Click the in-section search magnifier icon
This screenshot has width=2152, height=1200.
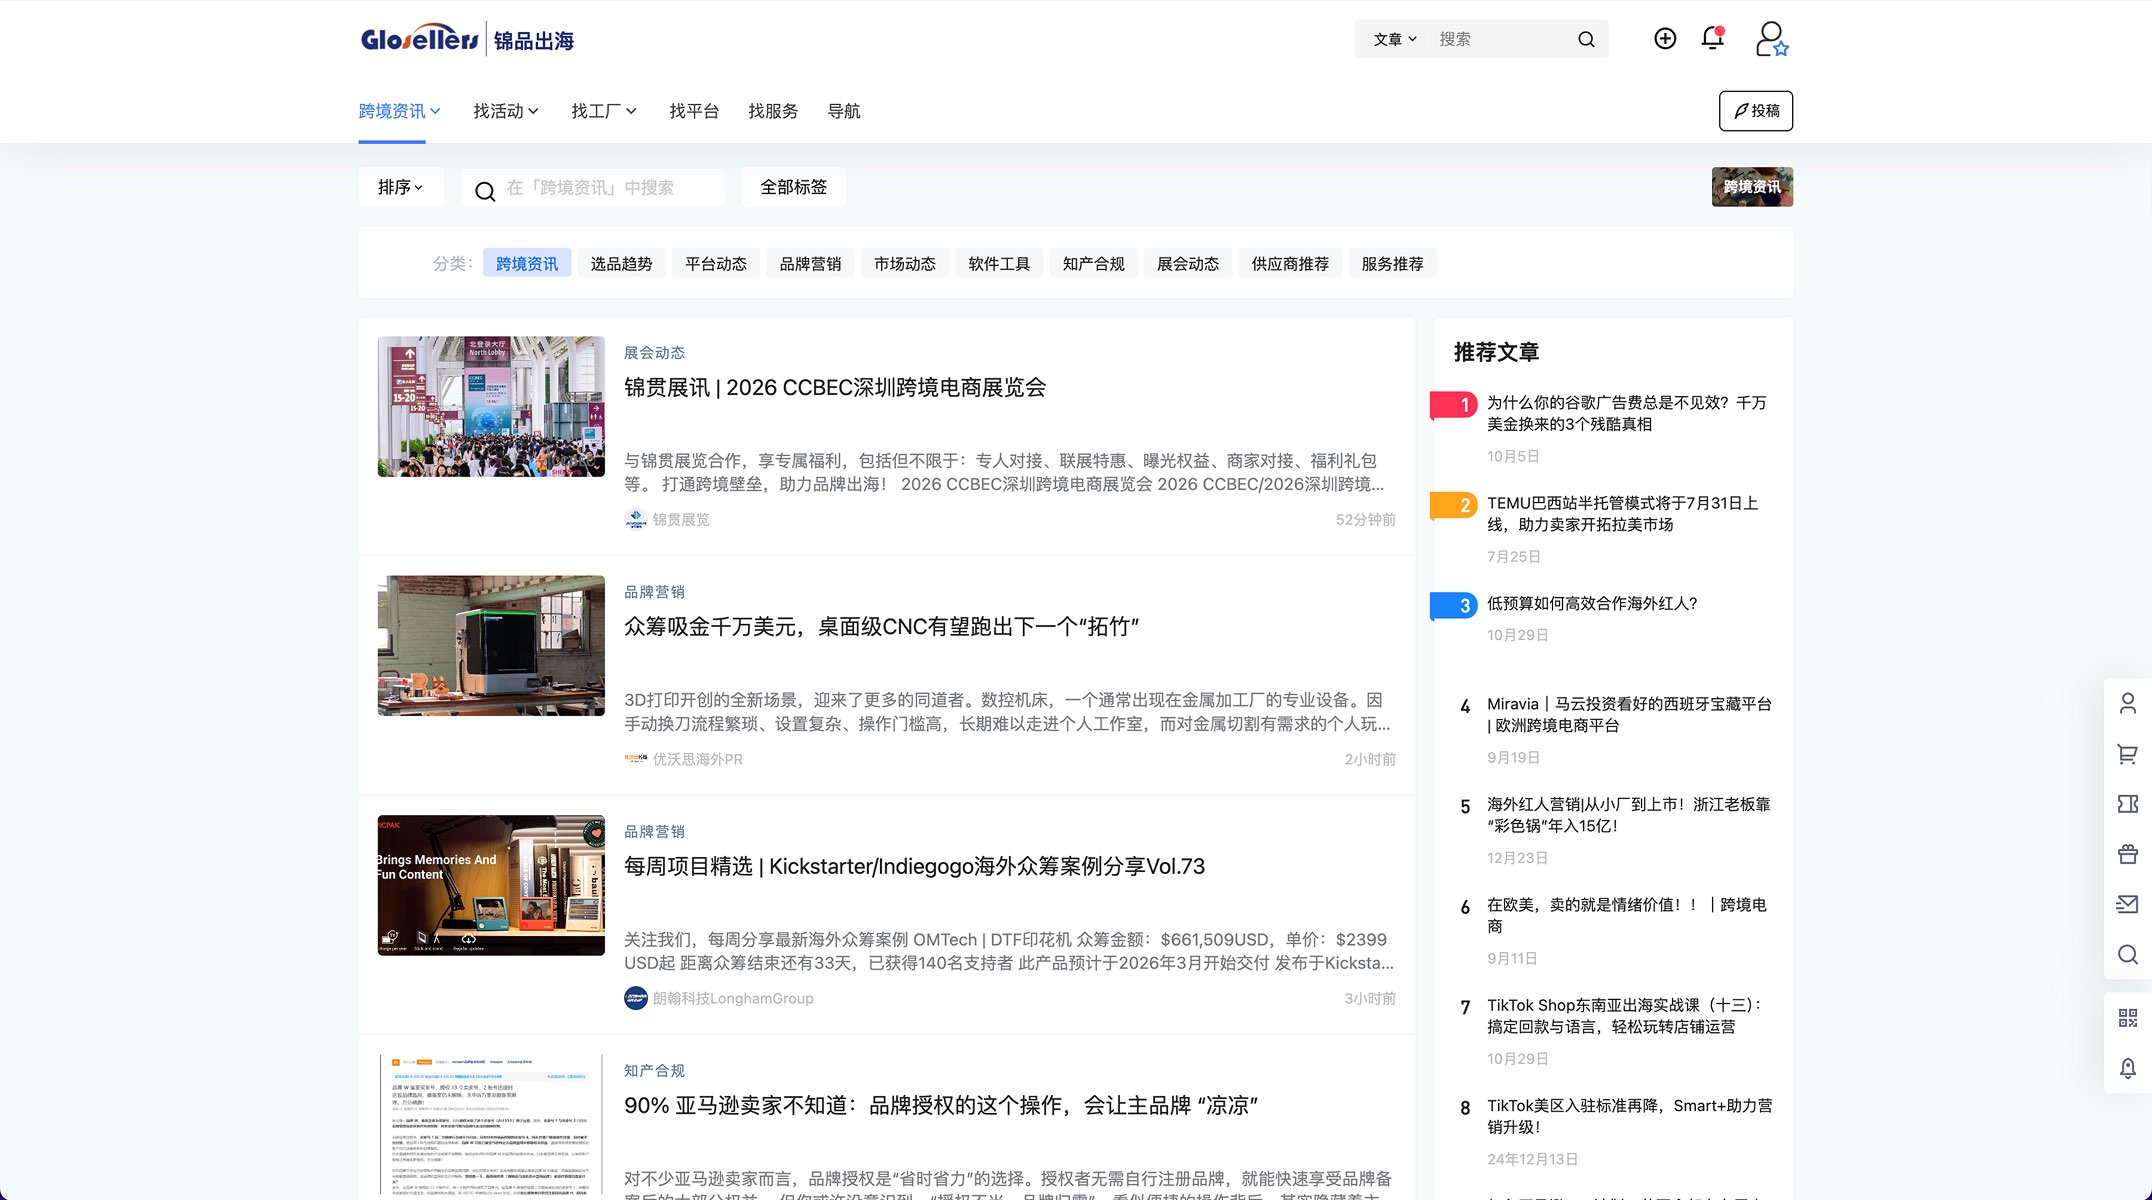click(x=485, y=191)
